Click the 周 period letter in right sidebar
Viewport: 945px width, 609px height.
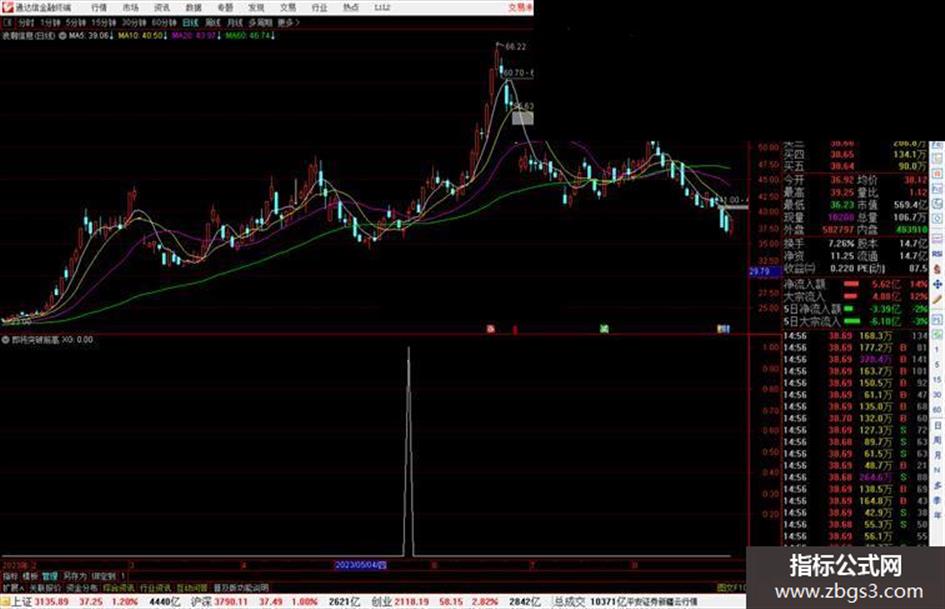click(x=937, y=441)
